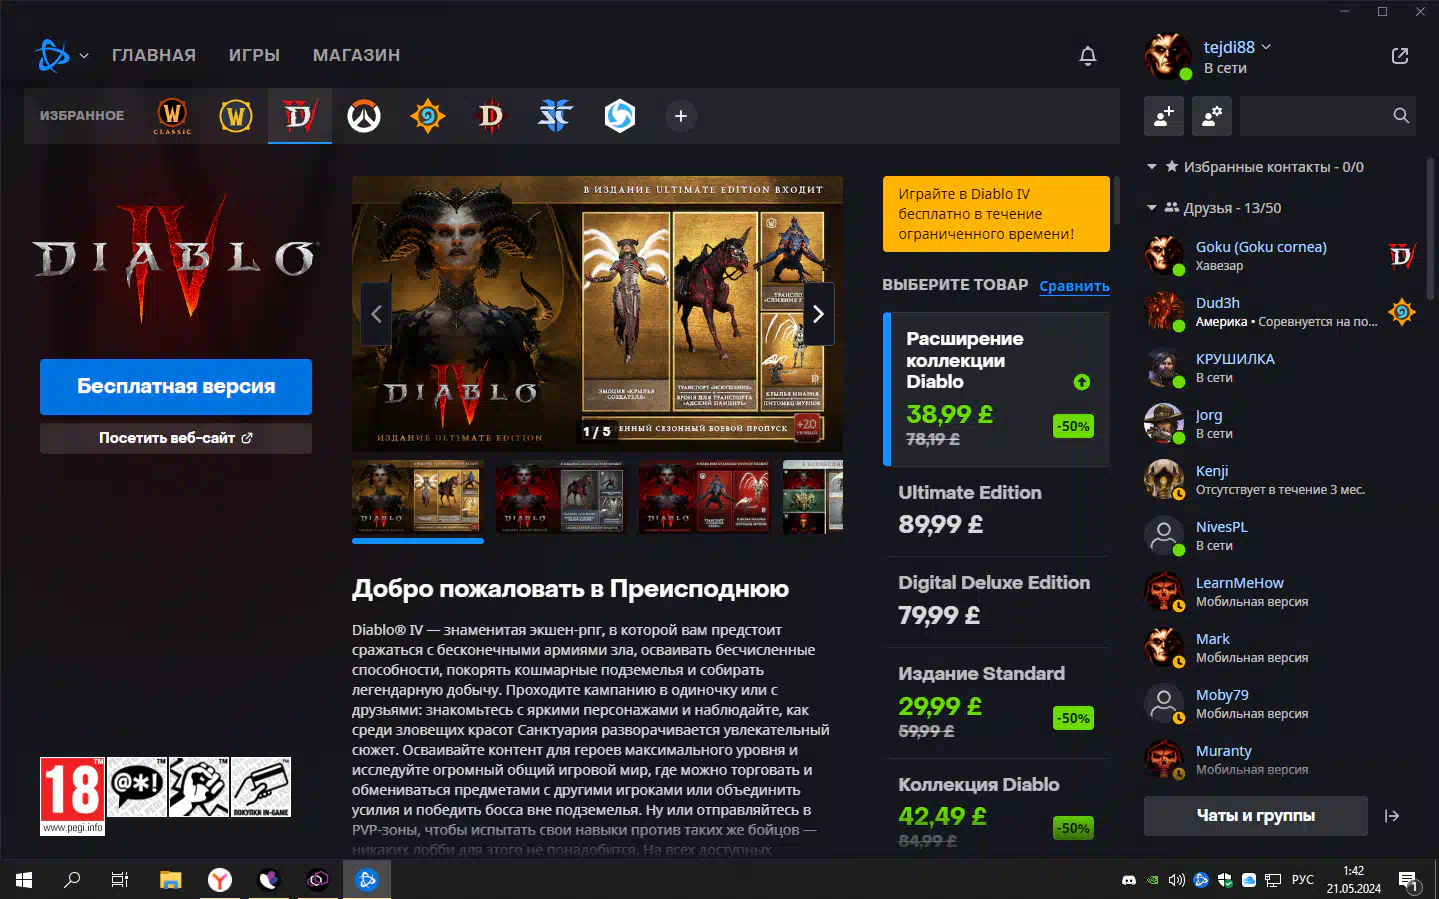The image size is (1439, 899).
Task: Open Windows Start menu
Action: point(24,880)
